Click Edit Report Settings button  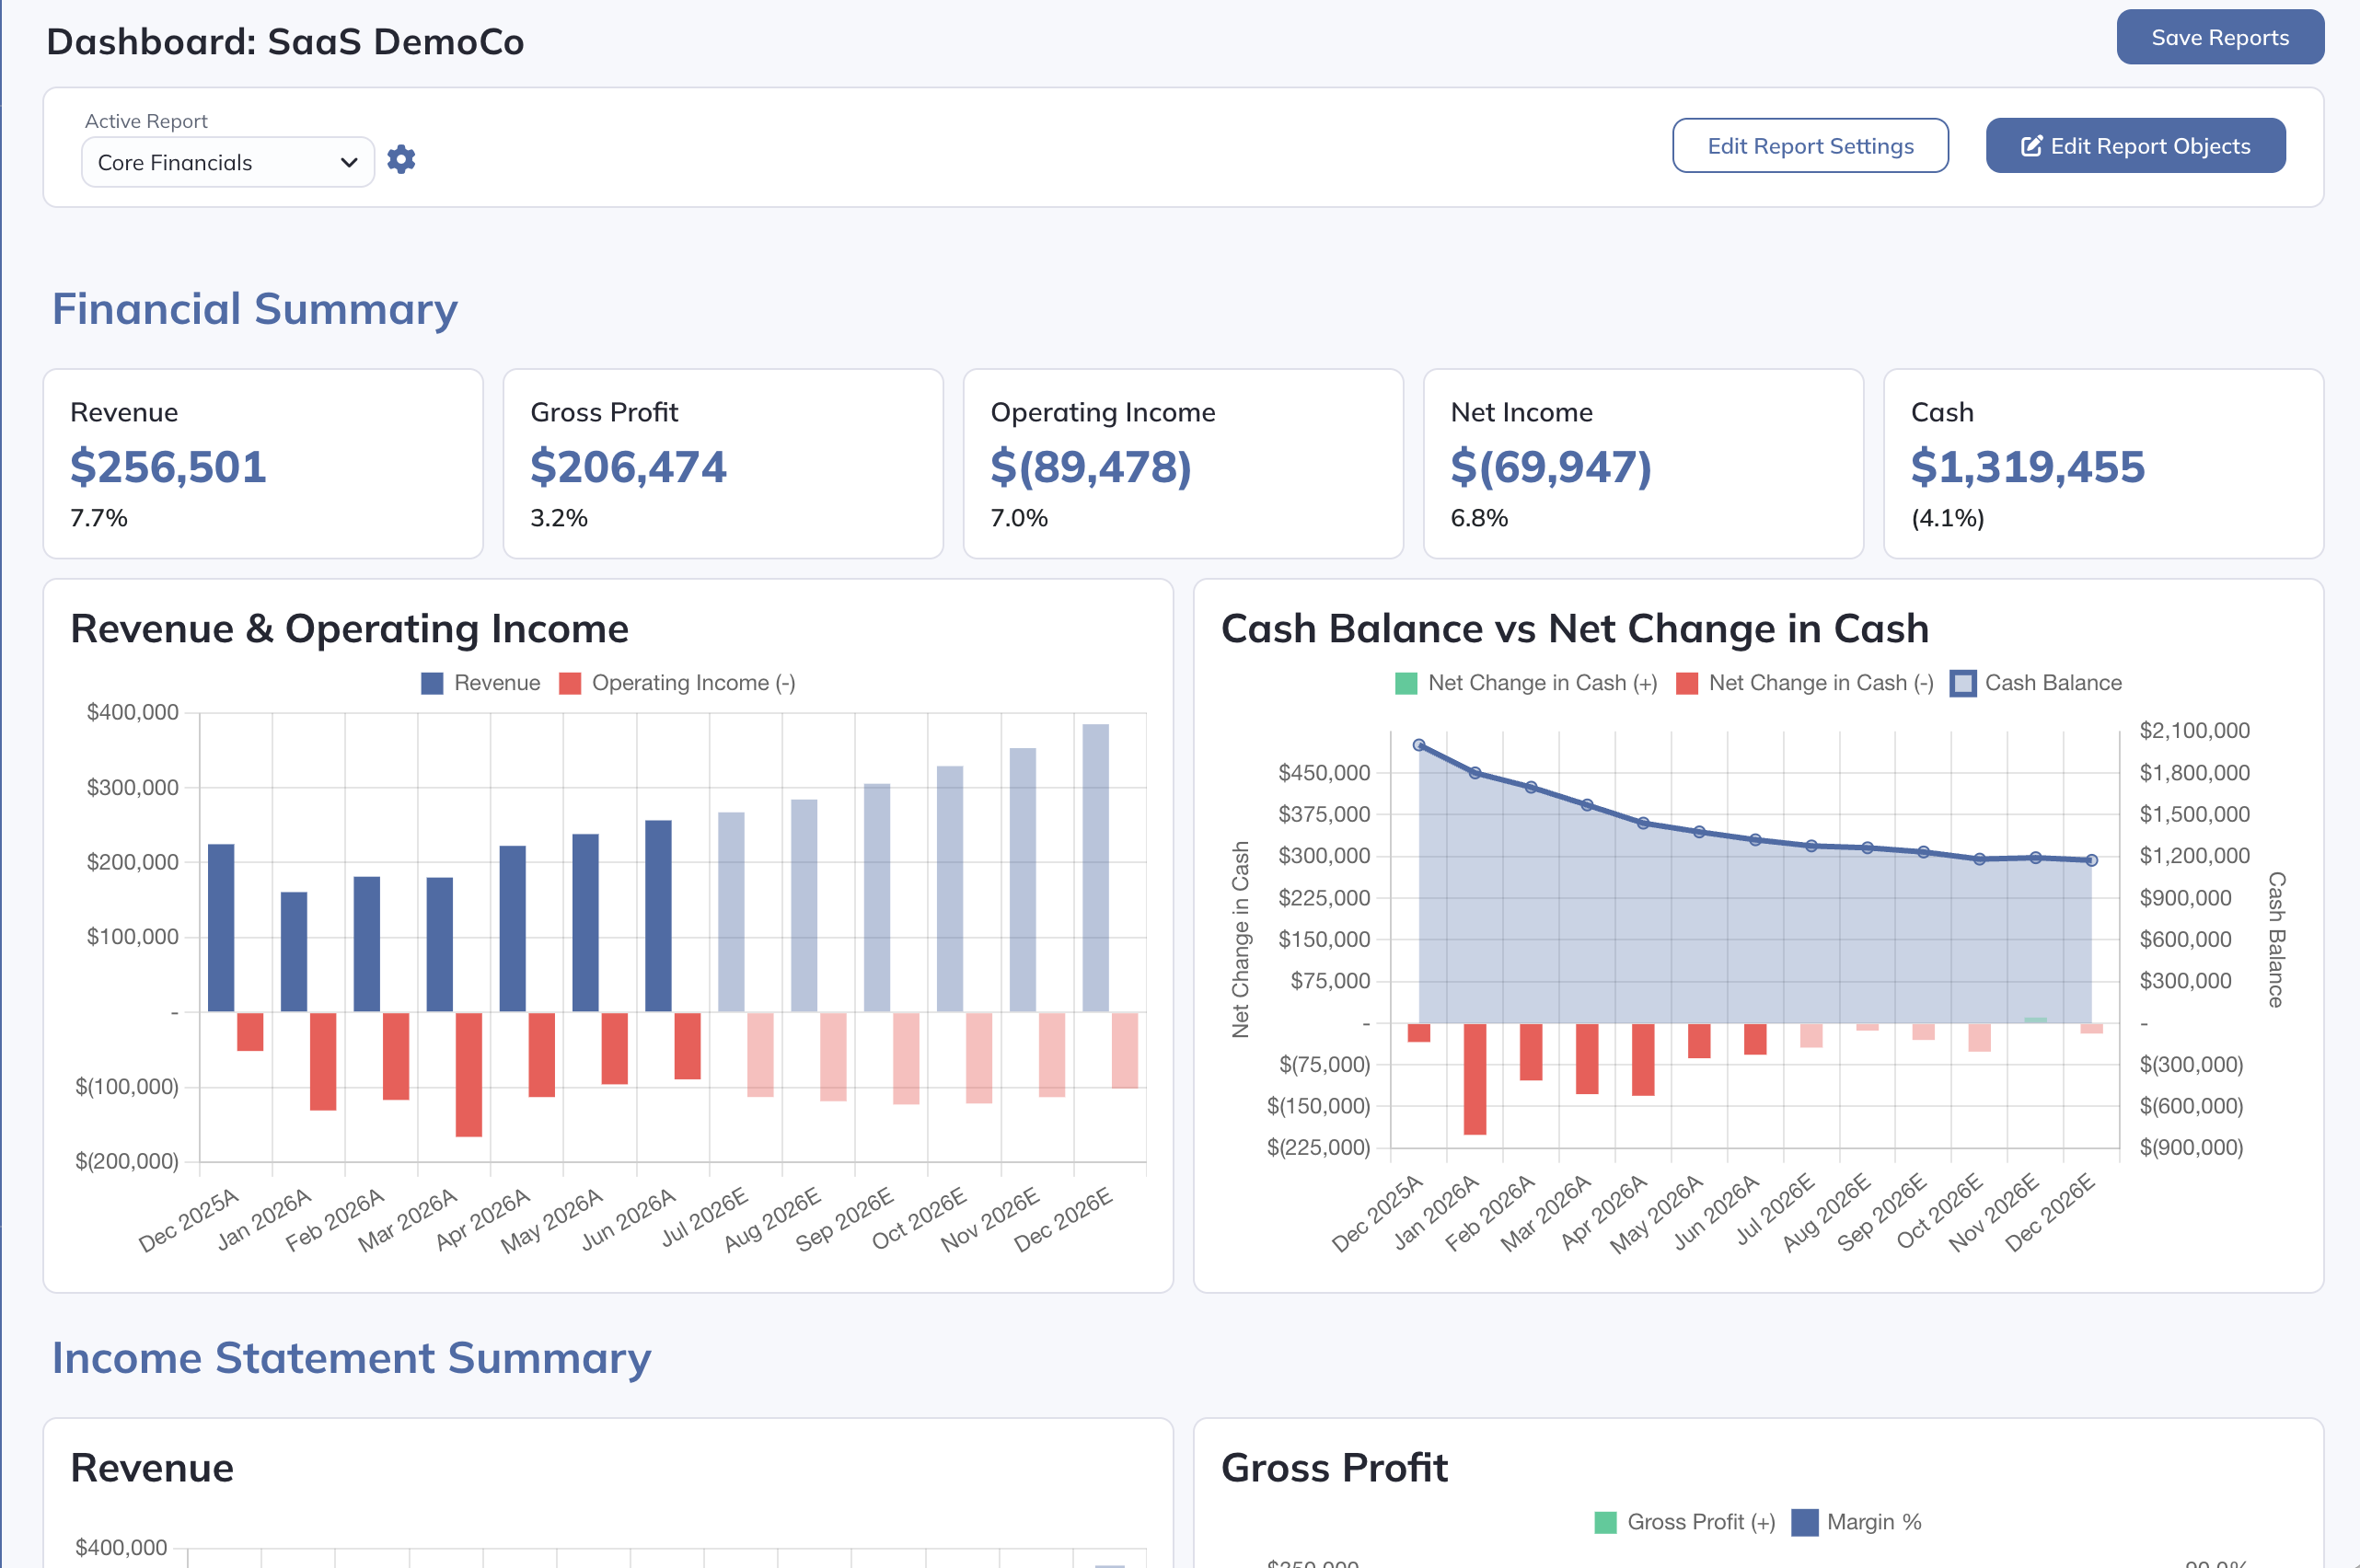(1810, 146)
